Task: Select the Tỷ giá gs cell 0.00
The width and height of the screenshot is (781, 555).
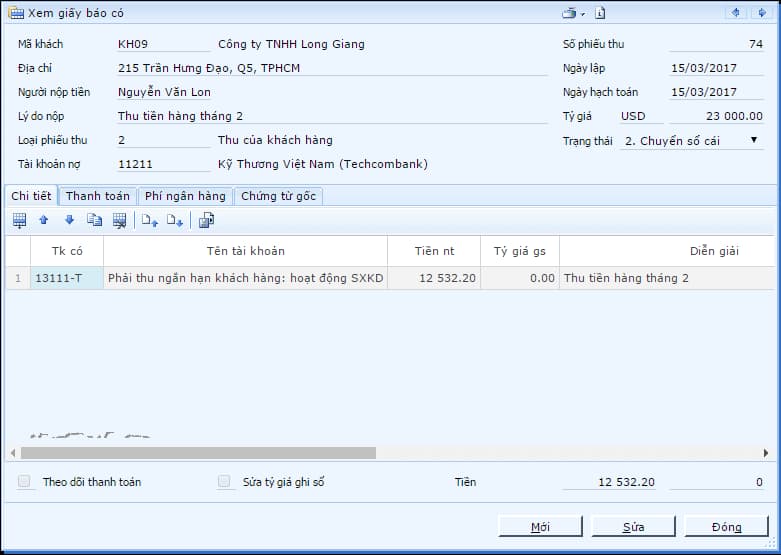Action: click(520, 278)
